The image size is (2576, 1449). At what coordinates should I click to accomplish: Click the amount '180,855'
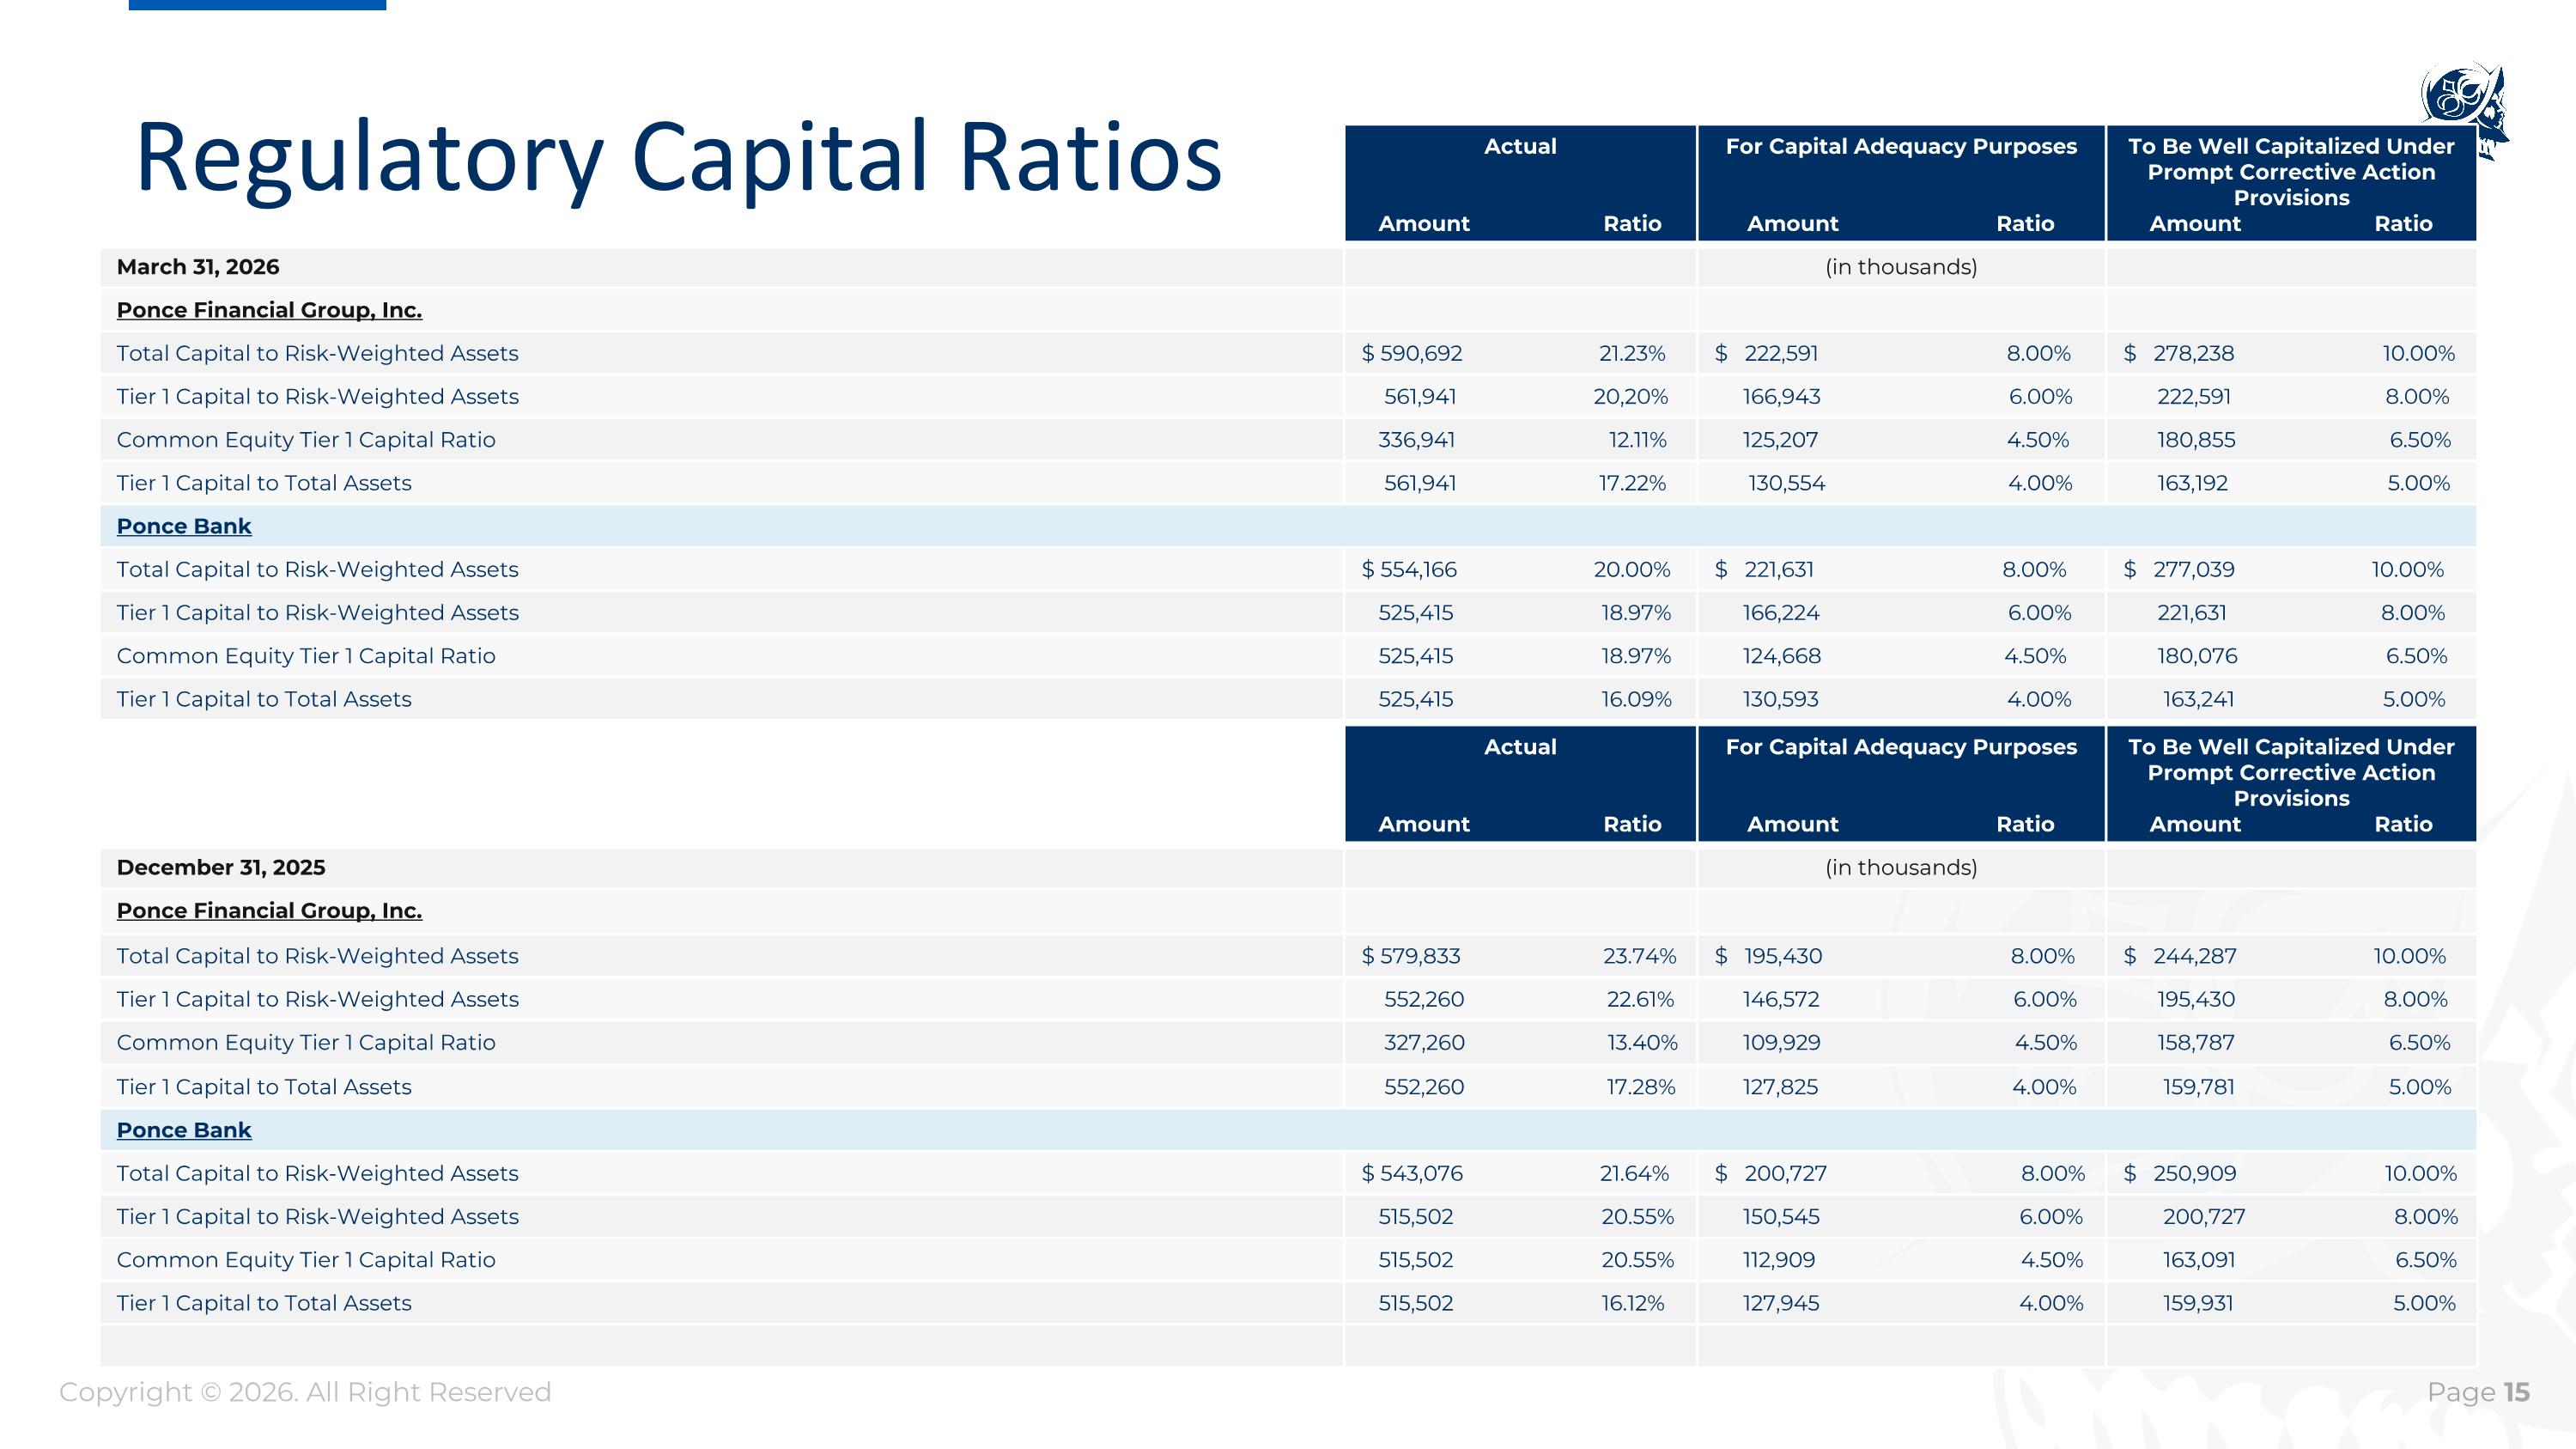(x=2196, y=440)
